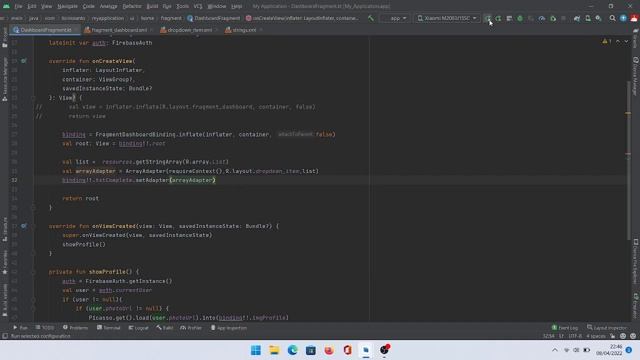This screenshot has width=640, height=360.
Task: Open the Layout Inspector button
Action: click(607, 328)
